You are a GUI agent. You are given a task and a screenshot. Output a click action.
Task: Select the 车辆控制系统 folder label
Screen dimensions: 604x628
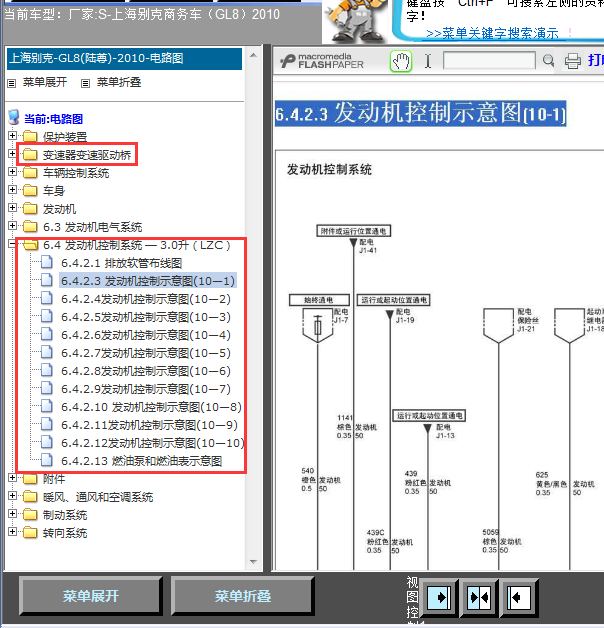tap(76, 173)
